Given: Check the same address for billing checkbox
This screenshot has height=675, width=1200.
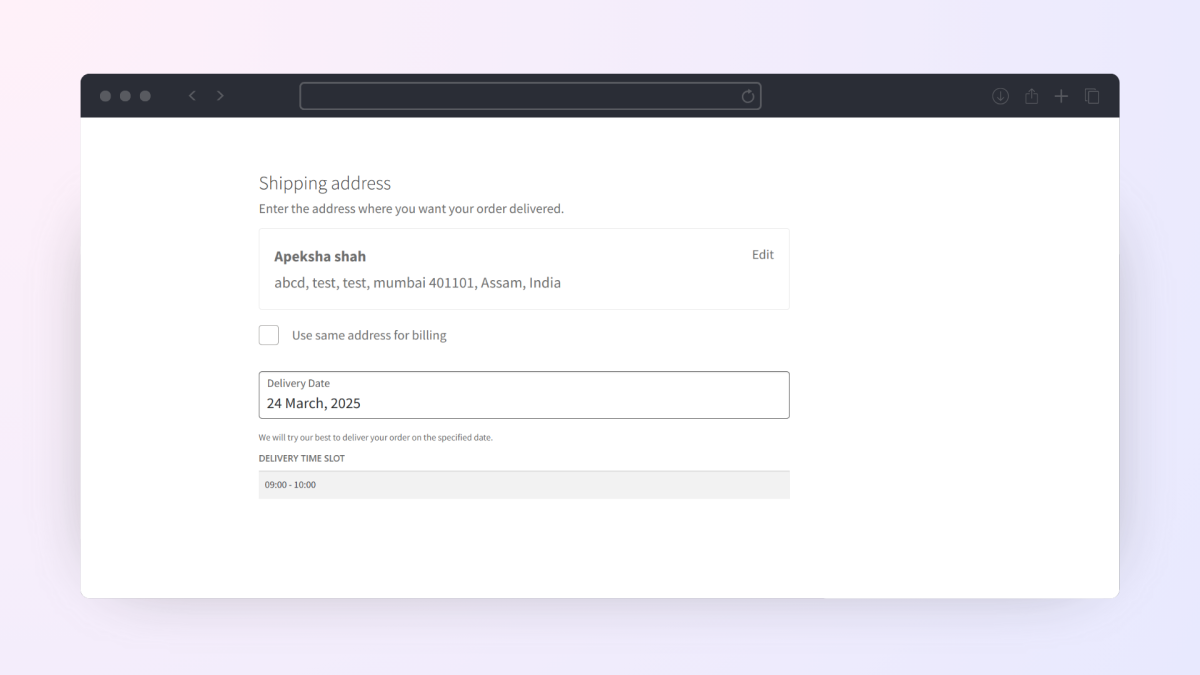Looking at the screenshot, I should (x=269, y=335).
